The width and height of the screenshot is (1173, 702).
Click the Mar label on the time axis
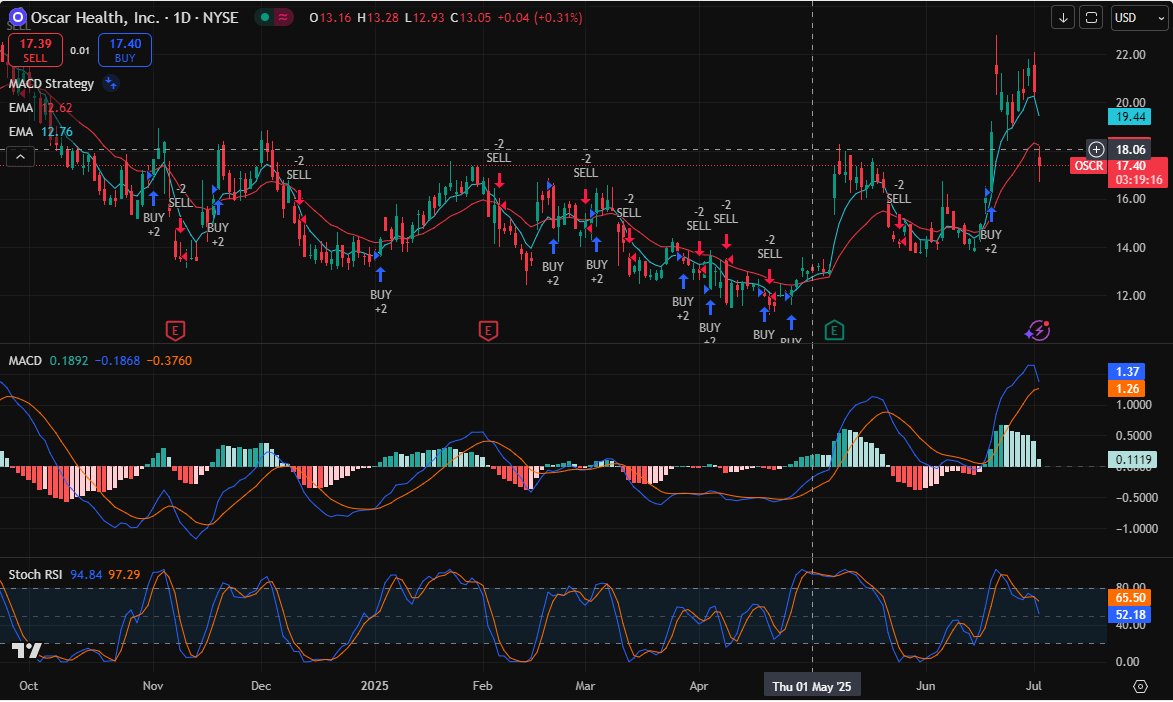[x=585, y=686]
